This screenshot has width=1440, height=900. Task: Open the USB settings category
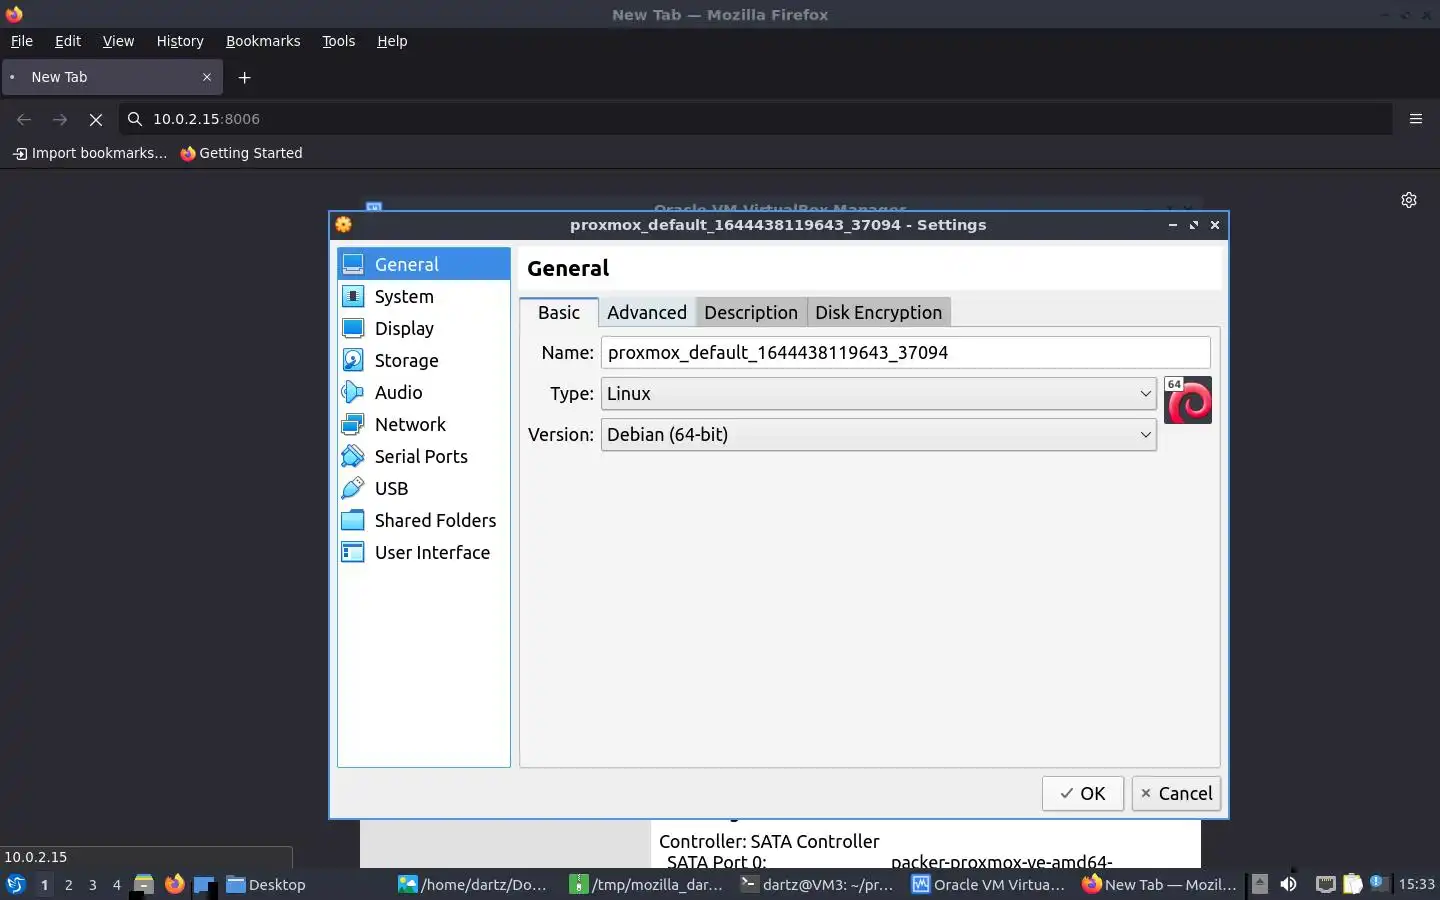[x=424, y=488]
